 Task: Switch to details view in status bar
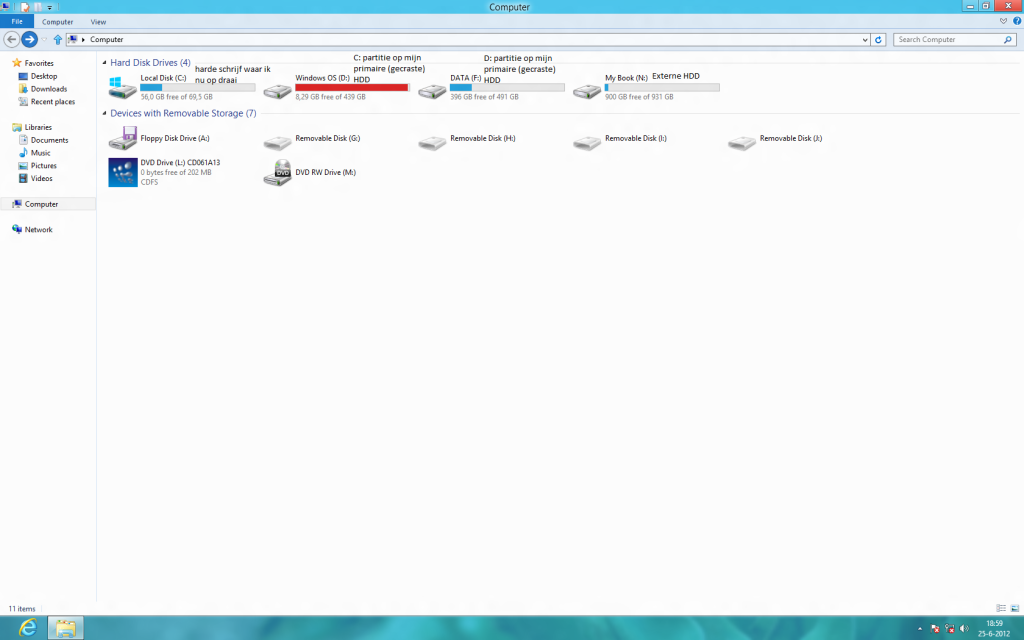(x=1001, y=608)
